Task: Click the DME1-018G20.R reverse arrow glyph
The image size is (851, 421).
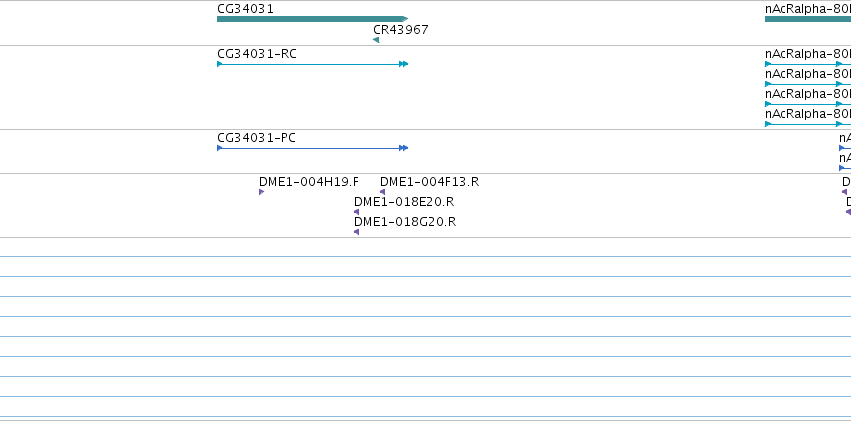Action: 357,232
